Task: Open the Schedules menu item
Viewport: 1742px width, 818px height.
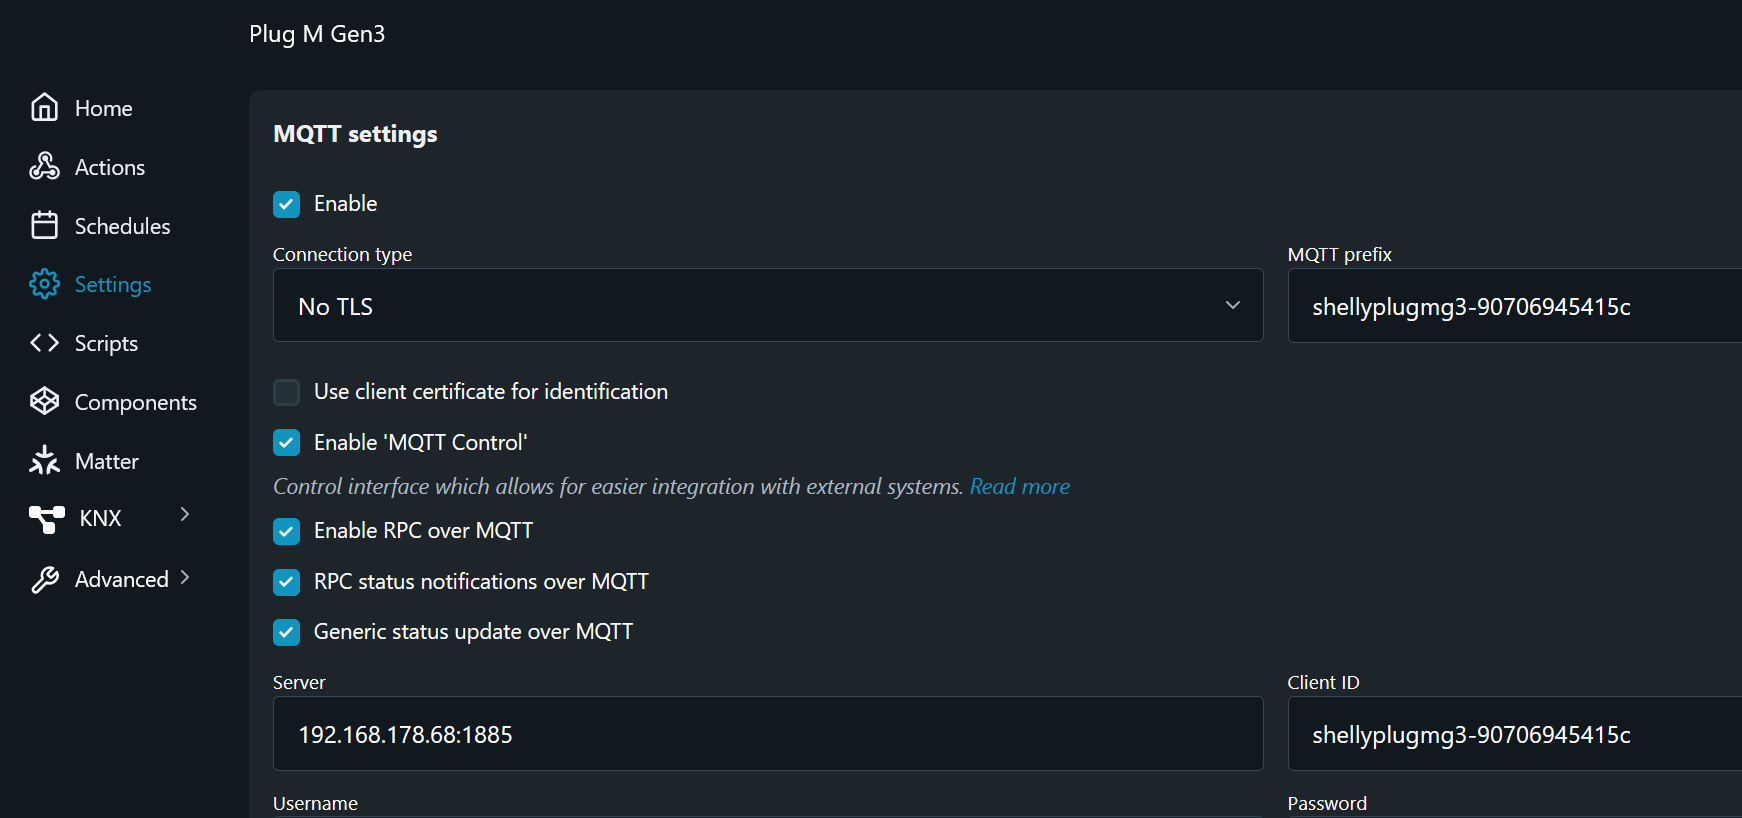Action: 122,226
